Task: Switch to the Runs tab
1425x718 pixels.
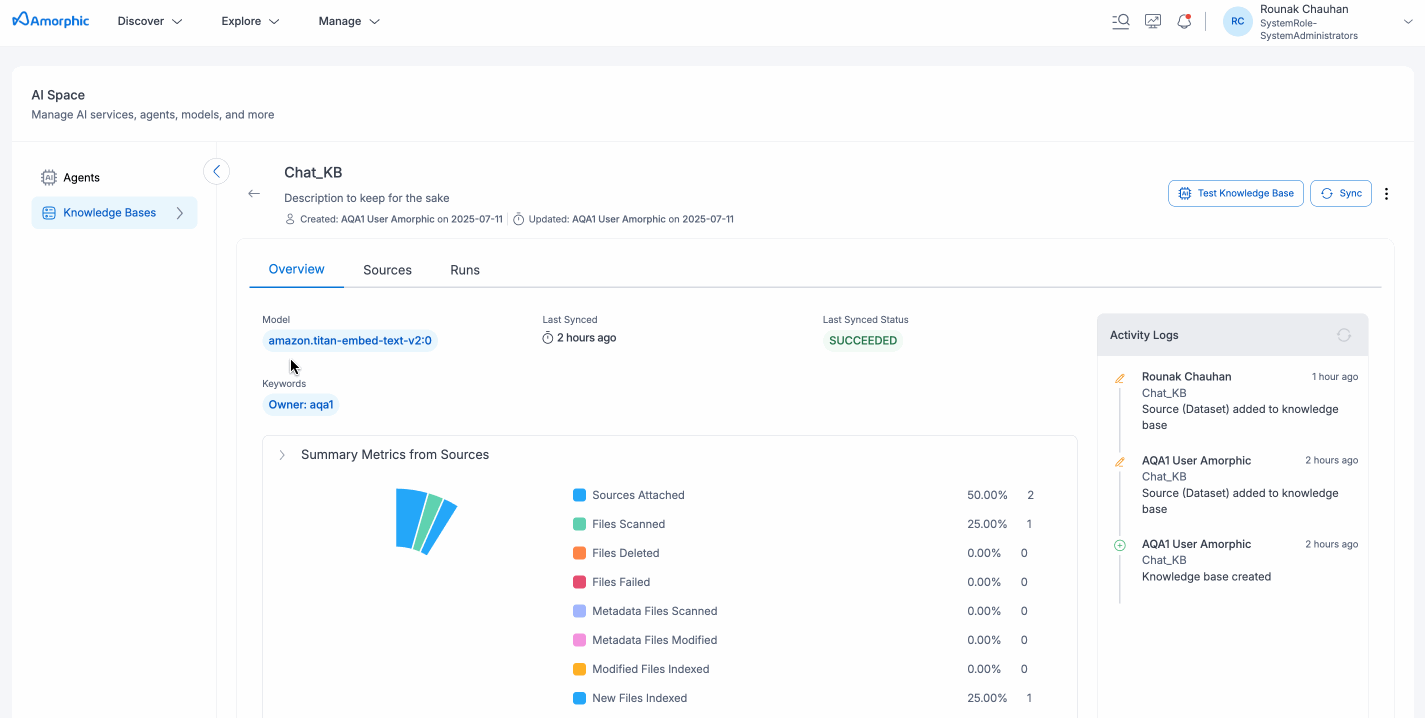Action: 465,270
